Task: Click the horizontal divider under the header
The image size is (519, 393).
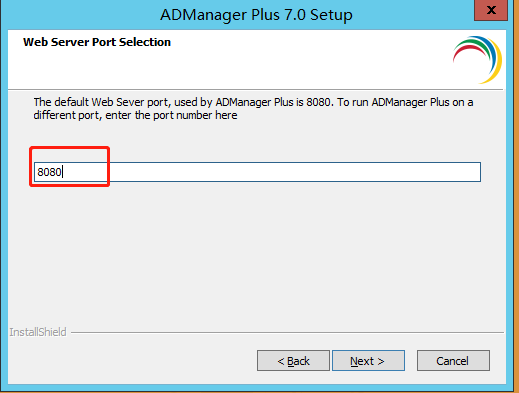Action: 256,90
